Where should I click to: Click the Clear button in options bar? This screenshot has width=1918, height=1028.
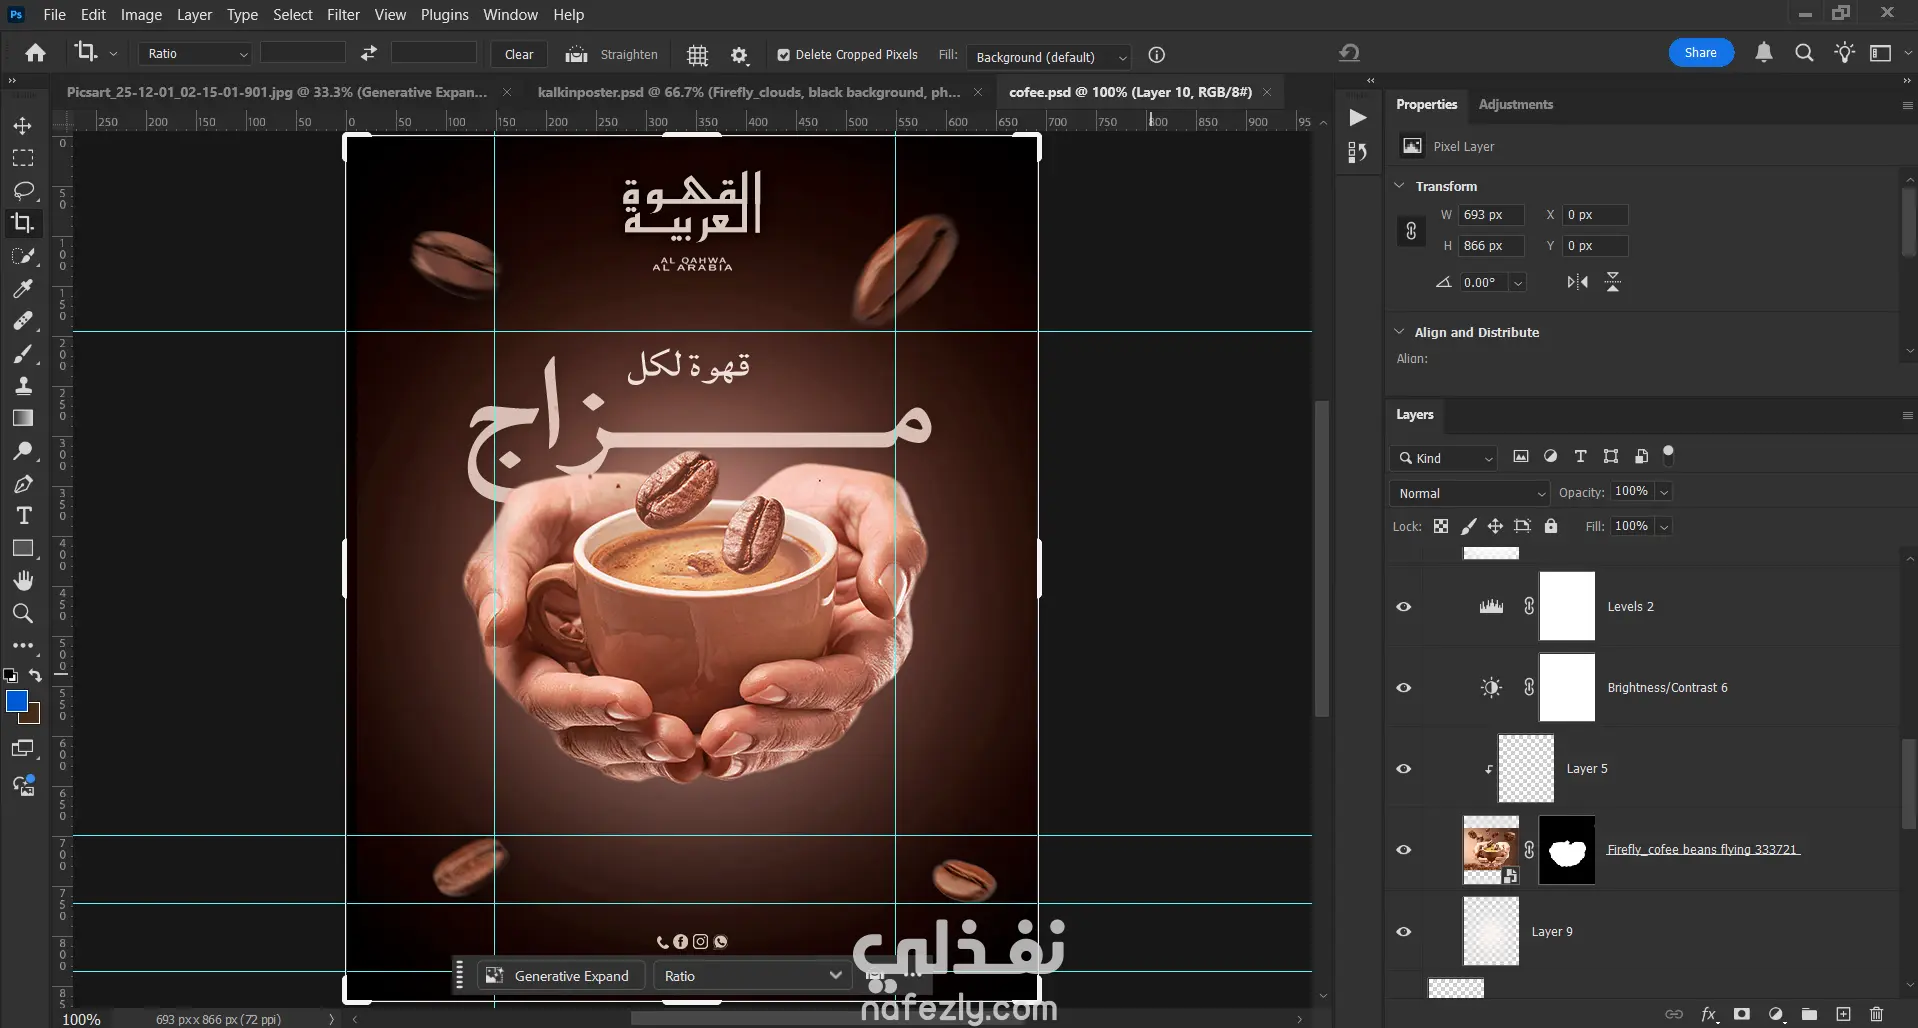(x=519, y=55)
